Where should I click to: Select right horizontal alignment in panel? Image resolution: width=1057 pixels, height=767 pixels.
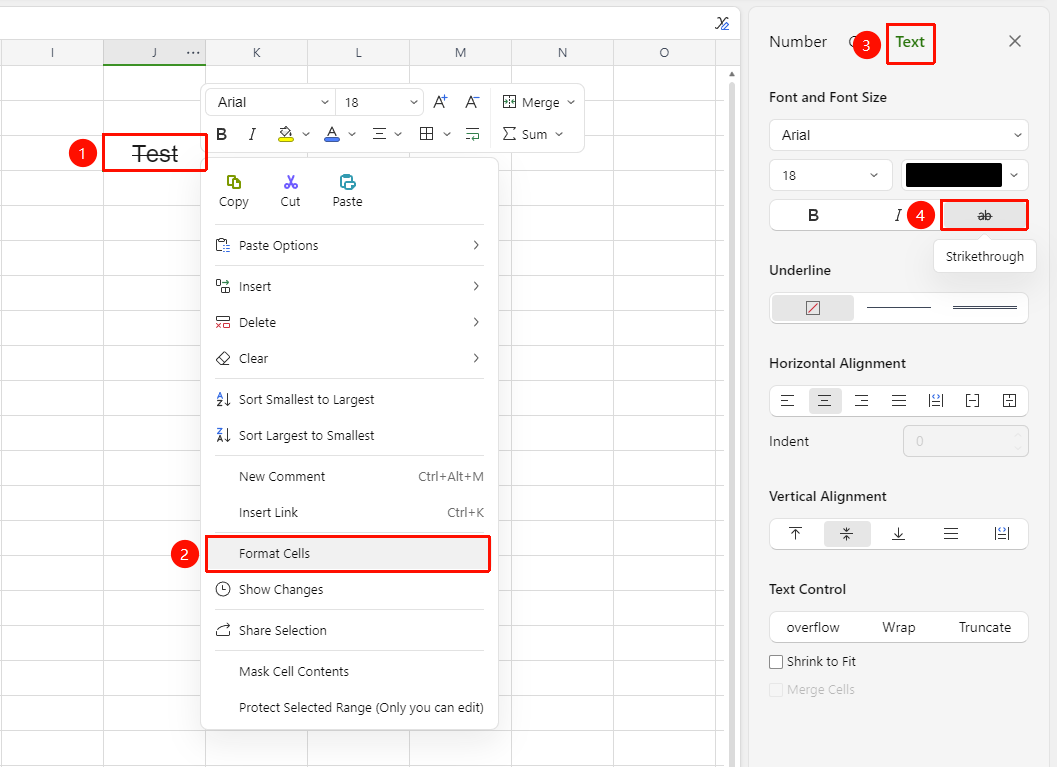coord(862,401)
